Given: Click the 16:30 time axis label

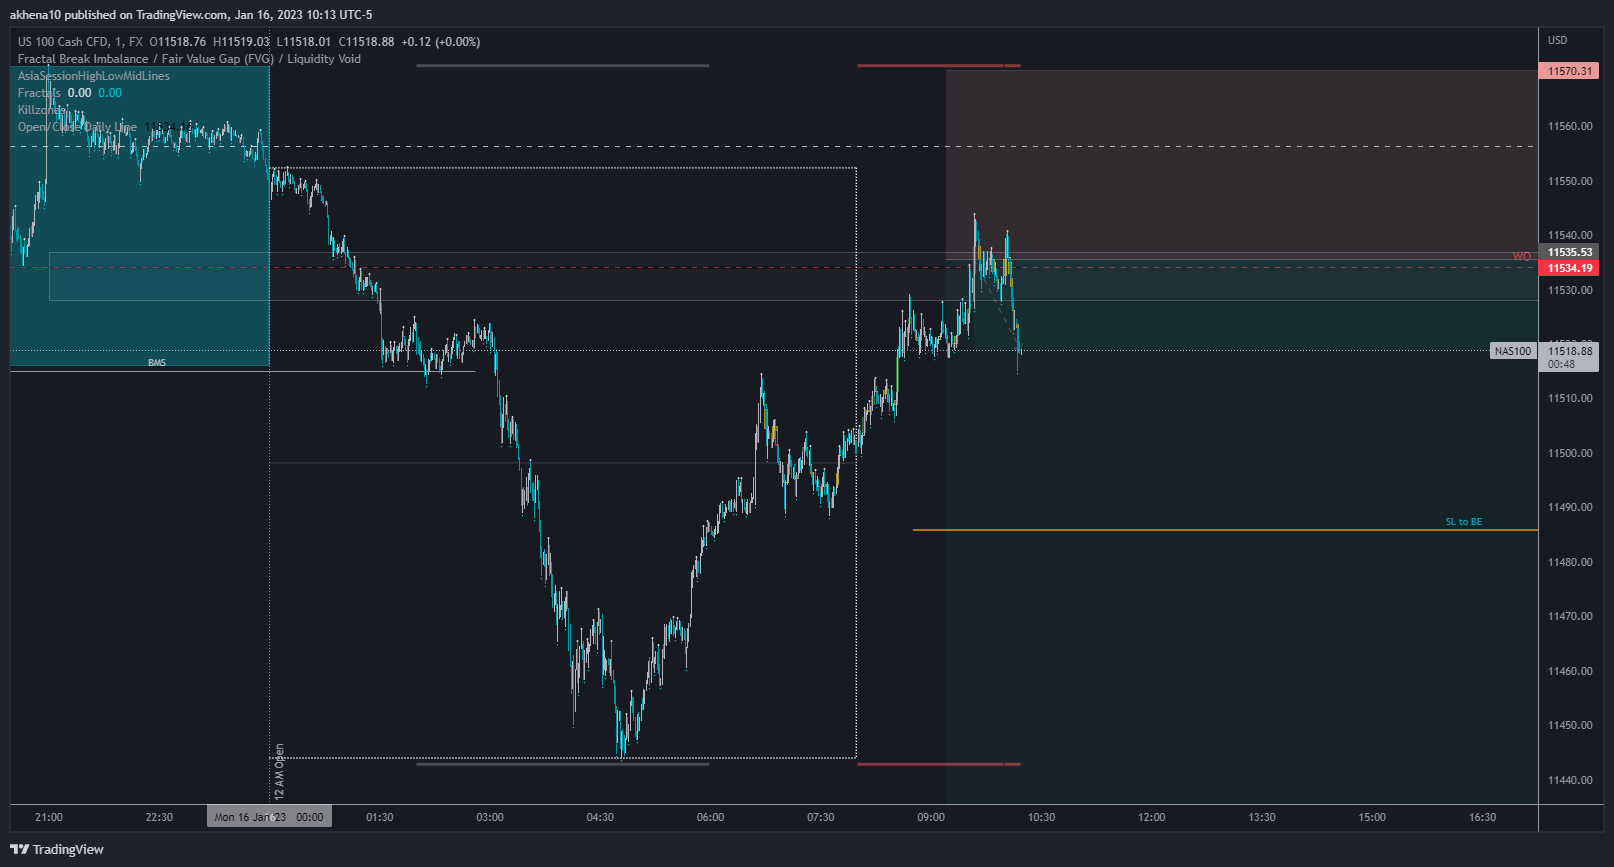Looking at the screenshot, I should pos(1483,817).
